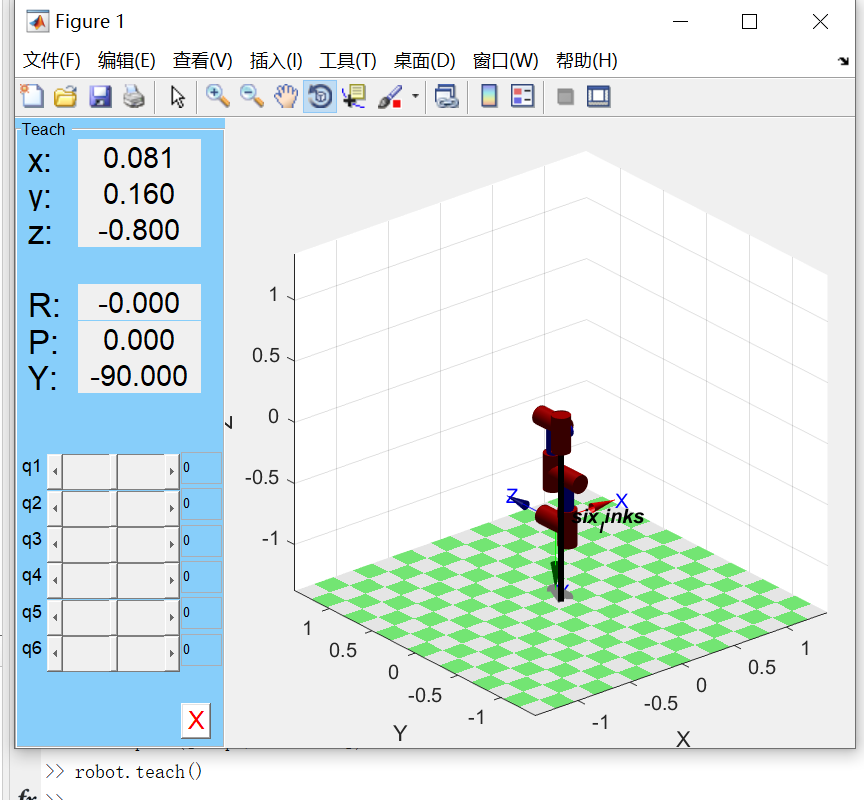
Task: Click the z value -0.800 display
Action: click(x=139, y=230)
